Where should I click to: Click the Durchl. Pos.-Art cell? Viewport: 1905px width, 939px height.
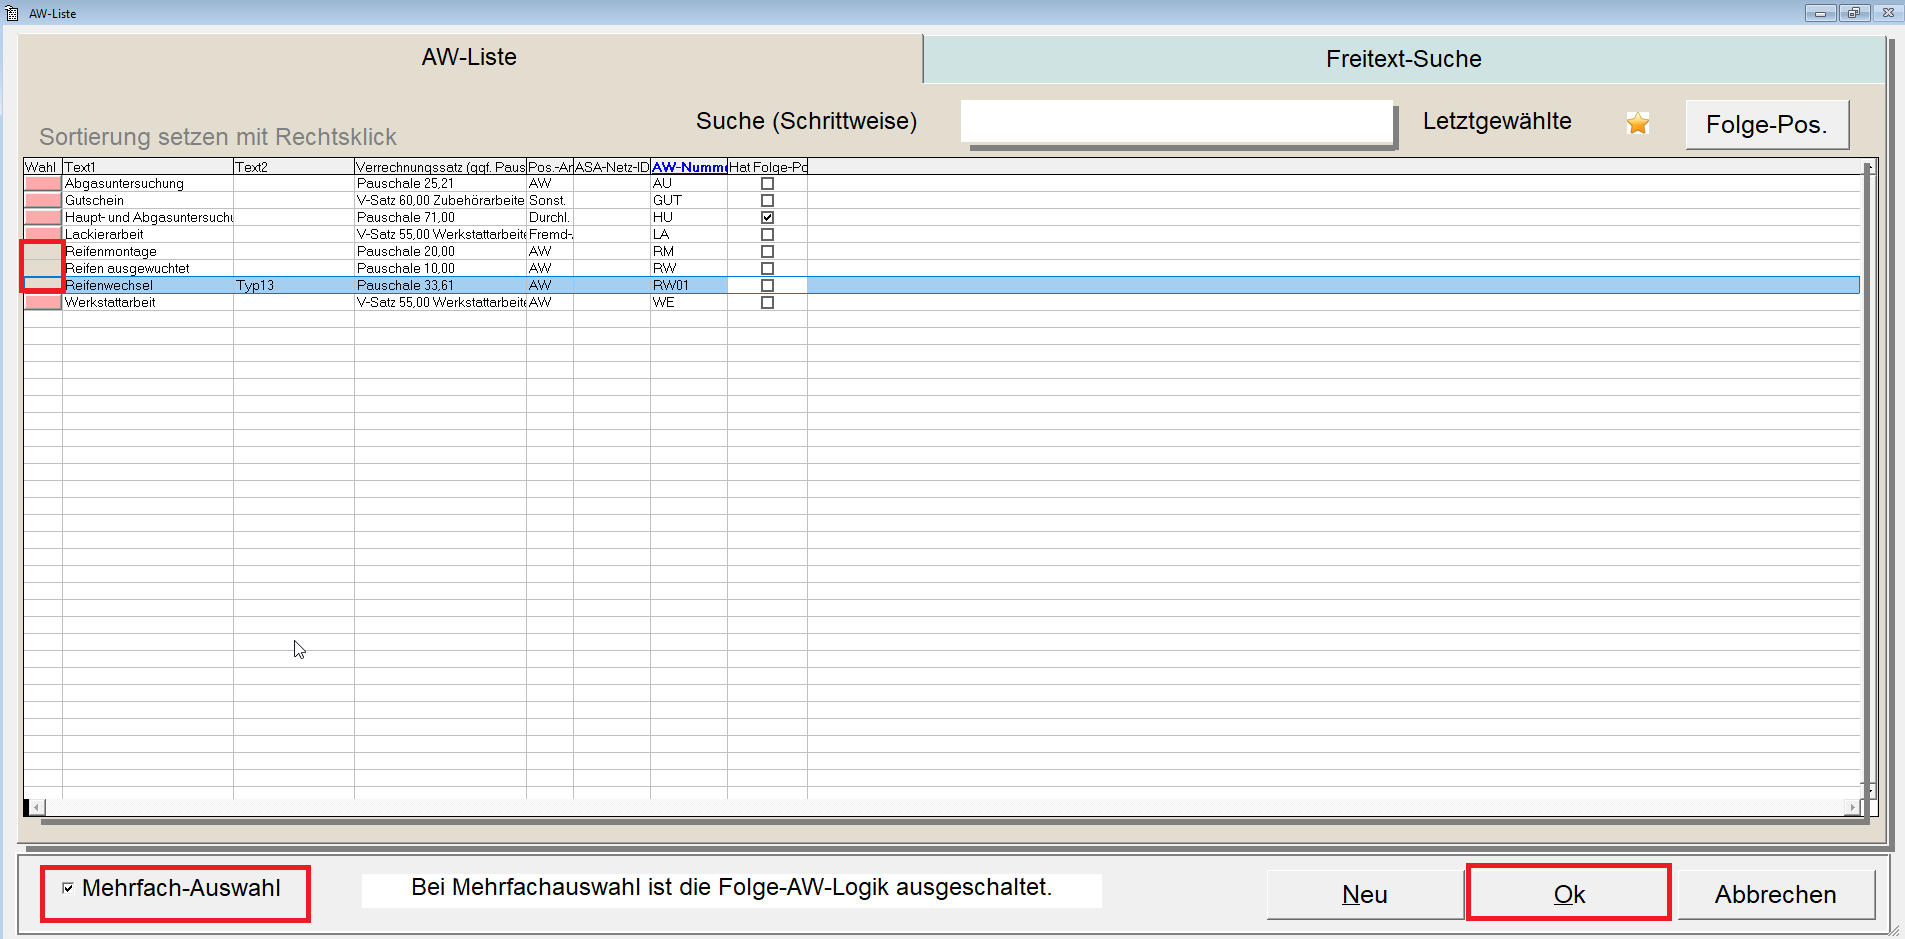pos(549,218)
